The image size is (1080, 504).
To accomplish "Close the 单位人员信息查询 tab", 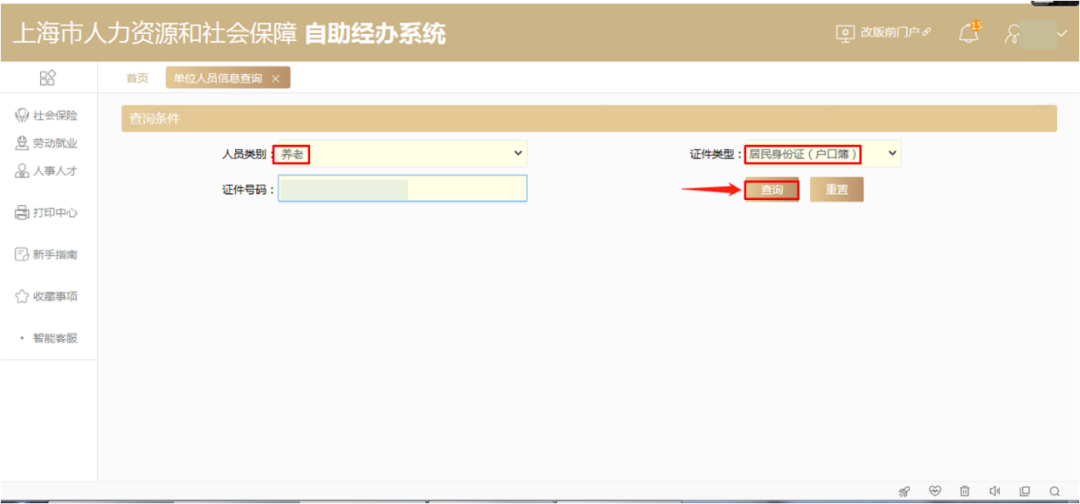I will (x=275, y=79).
